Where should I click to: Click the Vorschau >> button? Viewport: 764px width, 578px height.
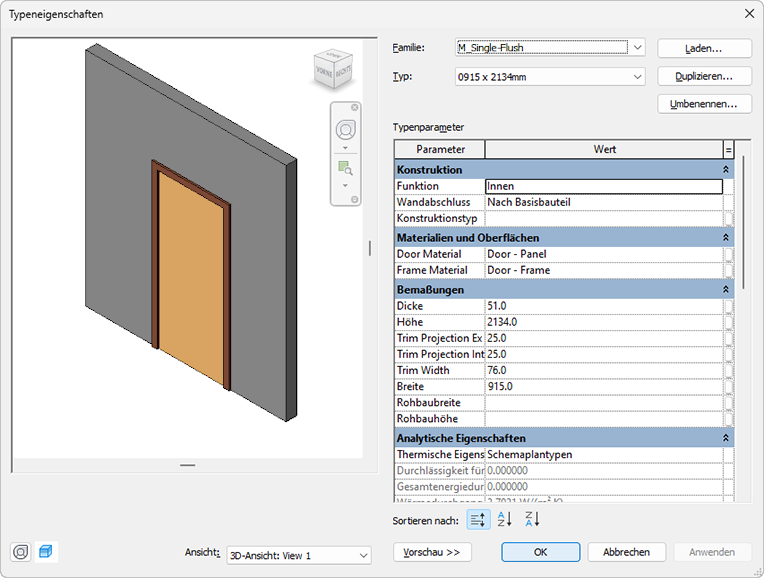coord(432,552)
